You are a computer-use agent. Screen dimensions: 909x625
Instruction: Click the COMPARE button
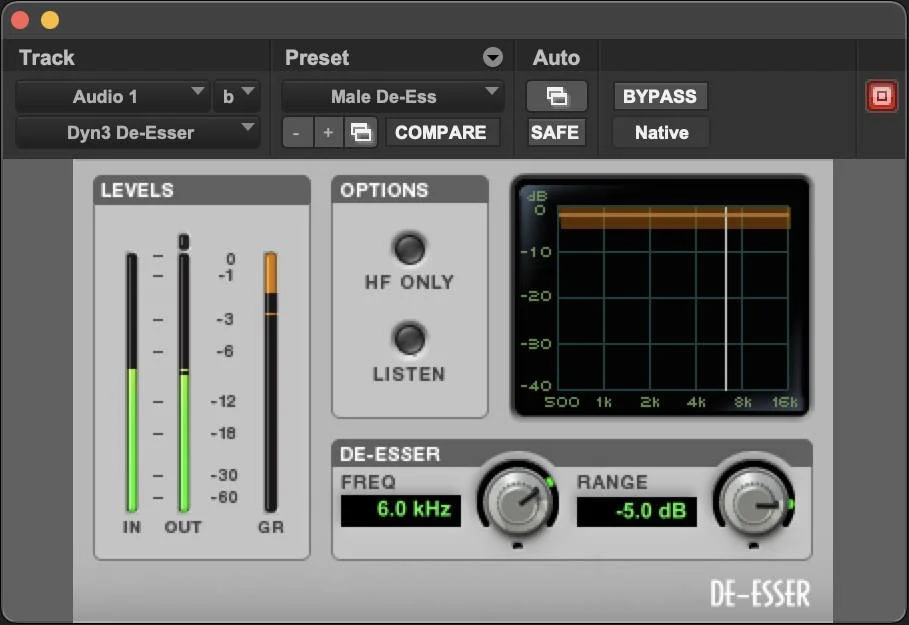click(x=441, y=133)
